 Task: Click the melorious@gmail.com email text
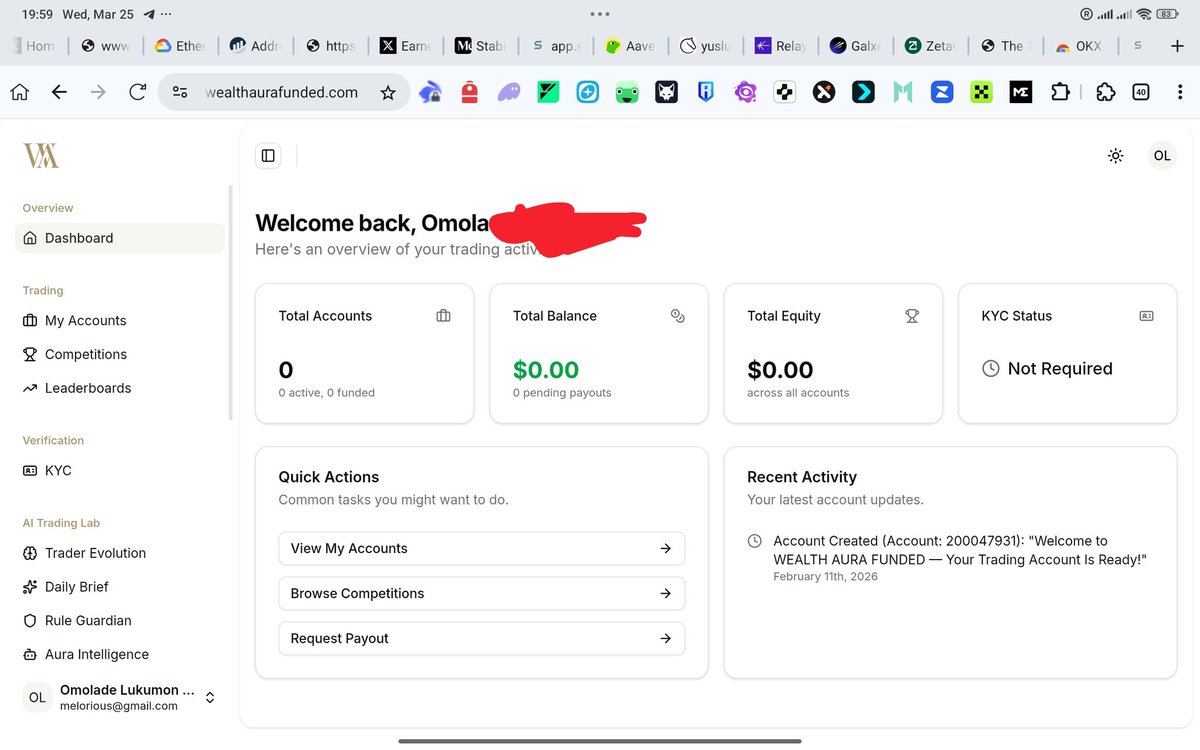[x=119, y=706]
